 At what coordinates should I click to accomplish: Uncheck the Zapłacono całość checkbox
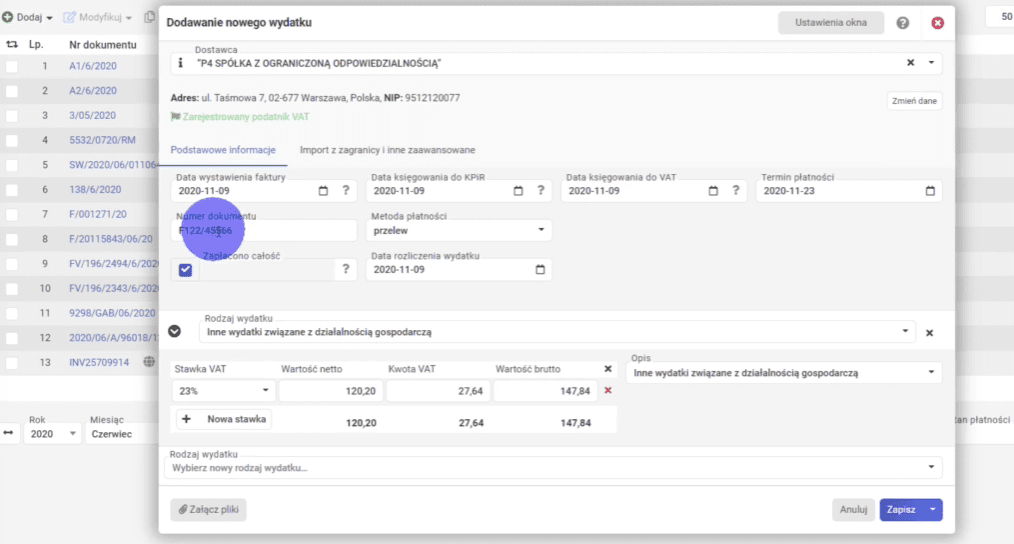[186, 269]
